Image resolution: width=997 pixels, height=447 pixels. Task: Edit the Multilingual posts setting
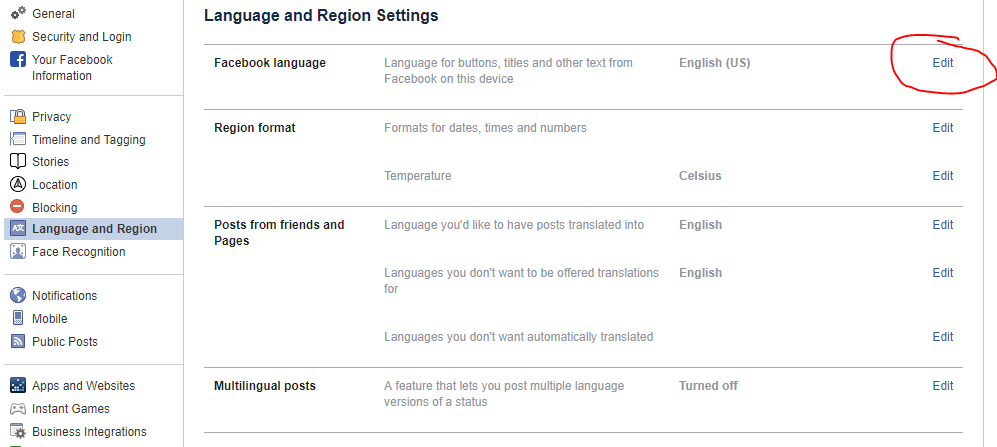point(942,386)
